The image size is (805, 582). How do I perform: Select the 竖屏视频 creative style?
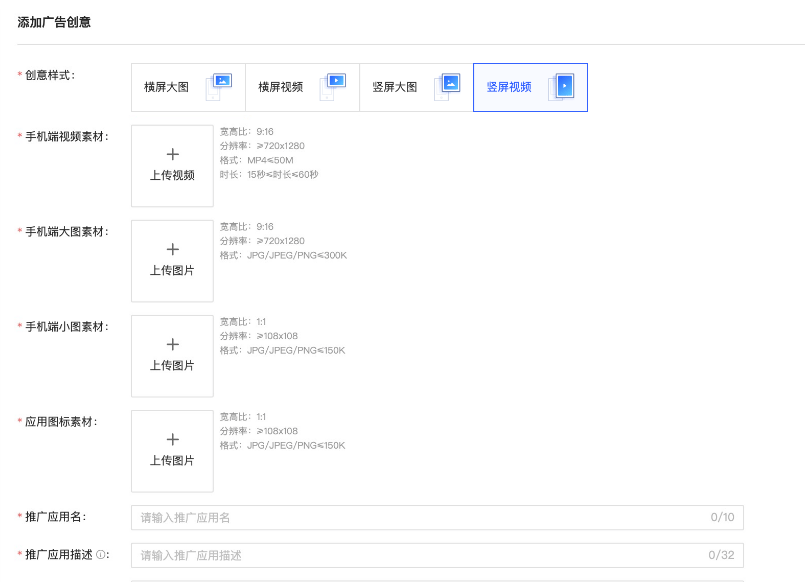529,87
